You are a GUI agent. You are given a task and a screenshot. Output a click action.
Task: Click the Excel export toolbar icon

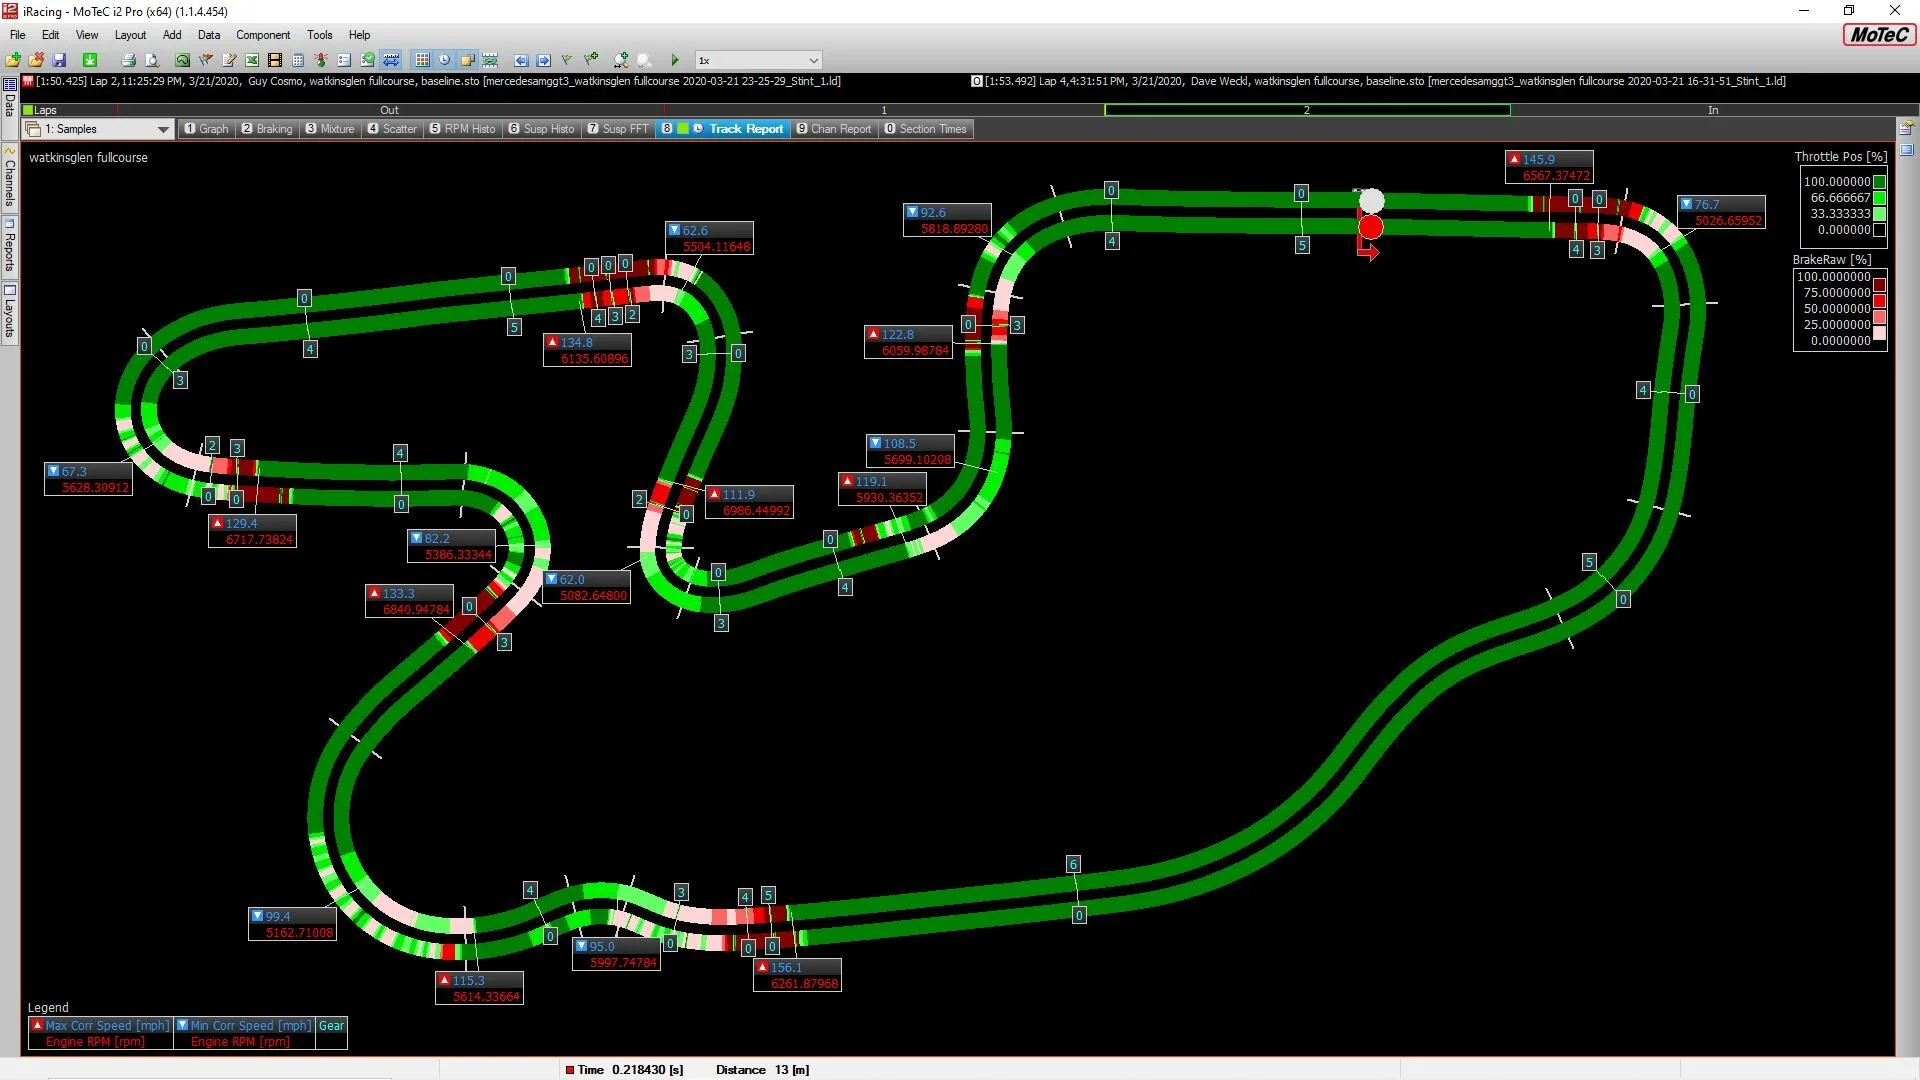(x=252, y=60)
